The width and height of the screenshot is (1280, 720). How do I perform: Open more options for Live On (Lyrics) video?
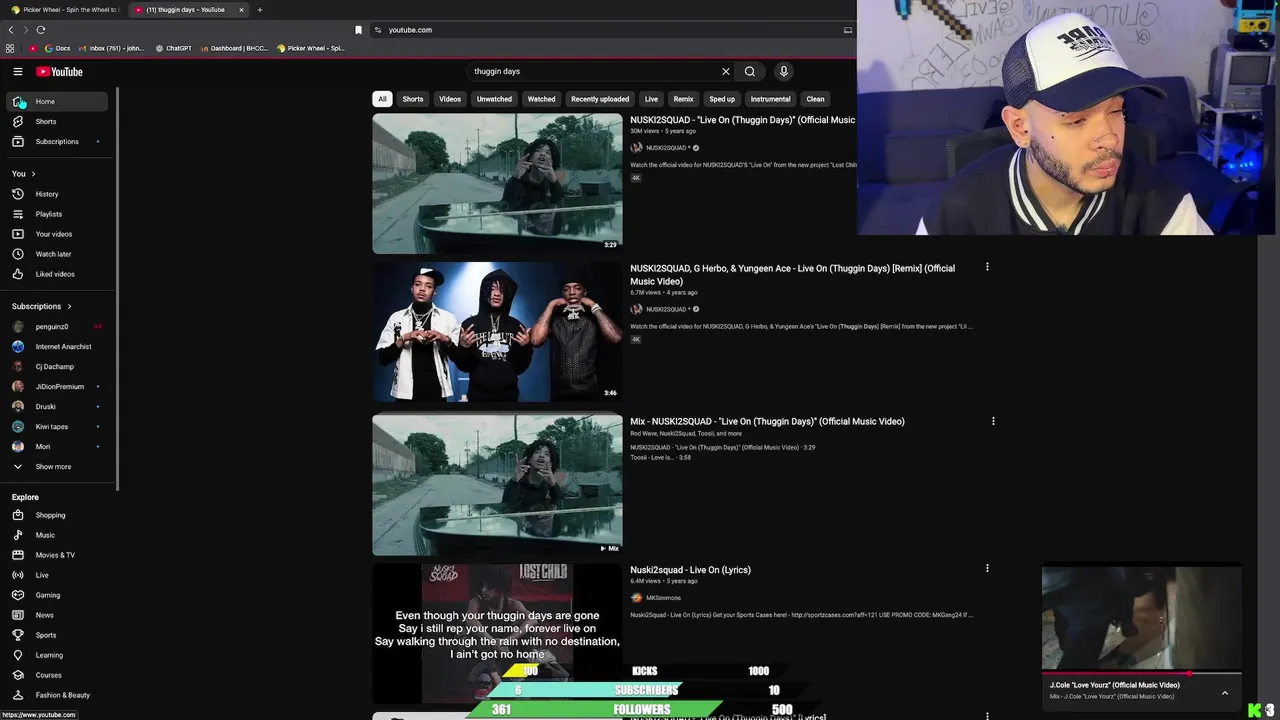point(987,568)
